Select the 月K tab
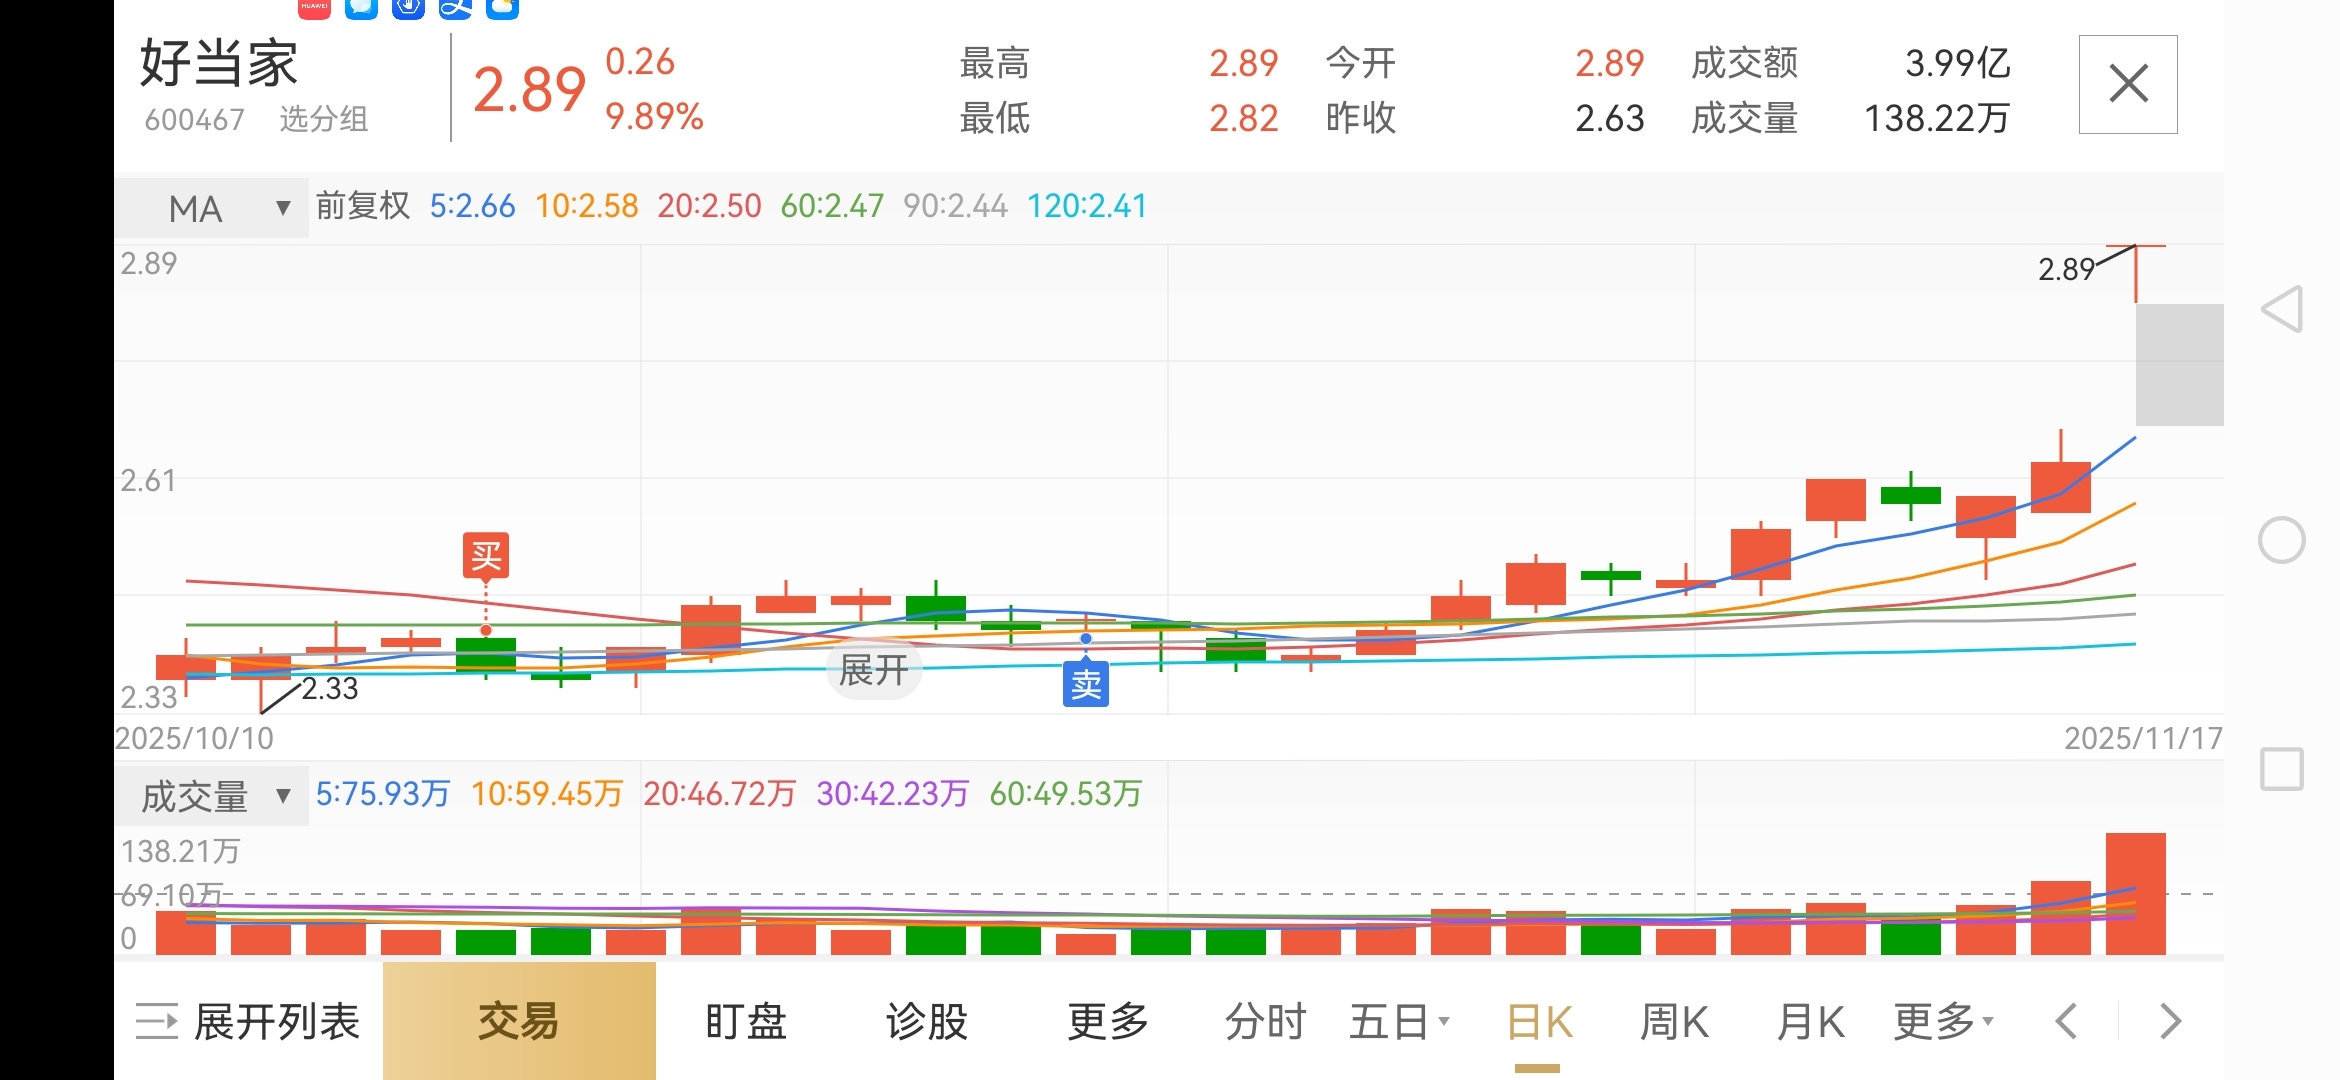2340x1080 pixels. click(1810, 1022)
